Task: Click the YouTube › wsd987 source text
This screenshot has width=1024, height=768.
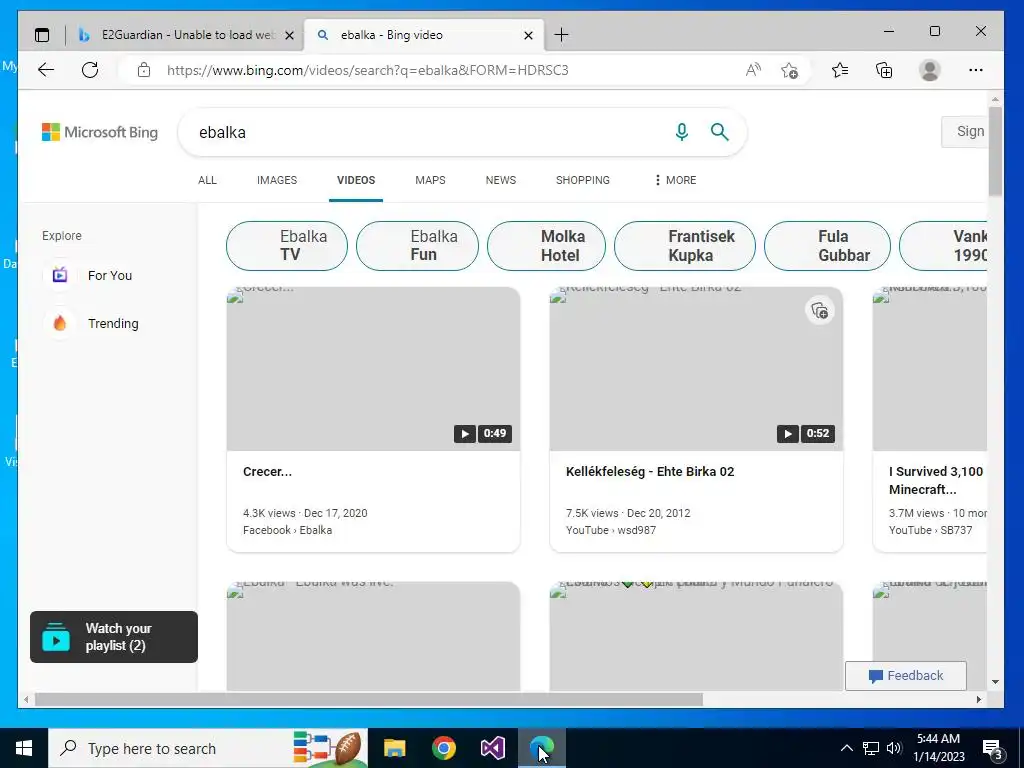Action: 611,530
